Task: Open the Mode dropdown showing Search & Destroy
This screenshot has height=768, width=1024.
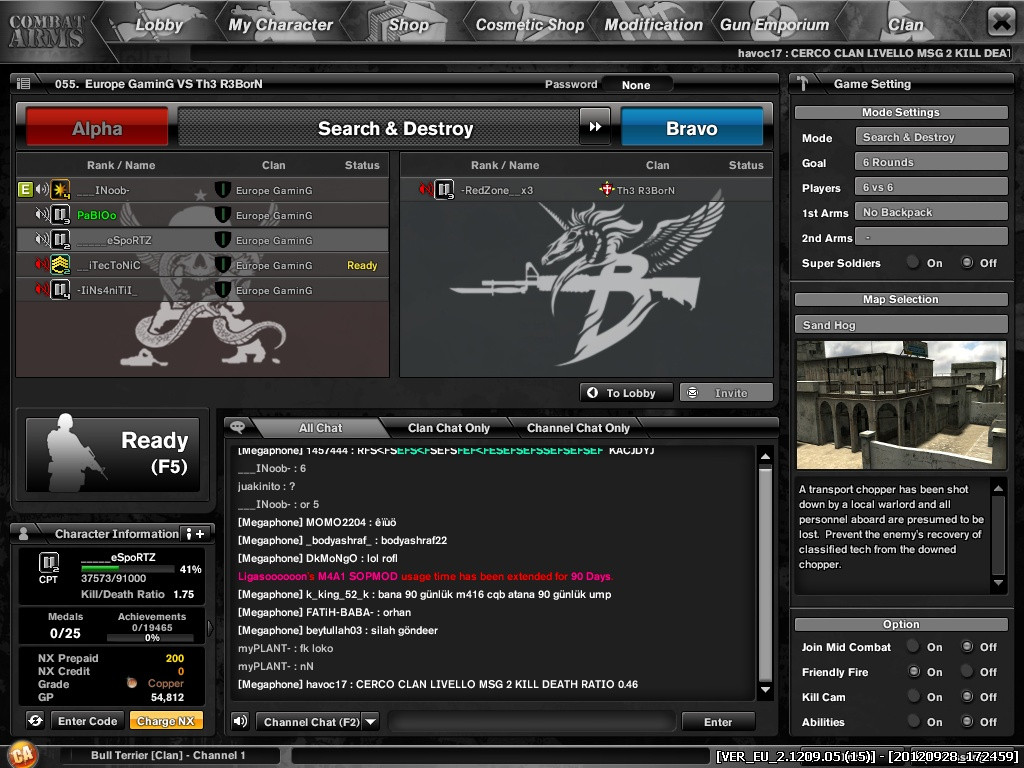Action: pyautogui.click(x=932, y=137)
